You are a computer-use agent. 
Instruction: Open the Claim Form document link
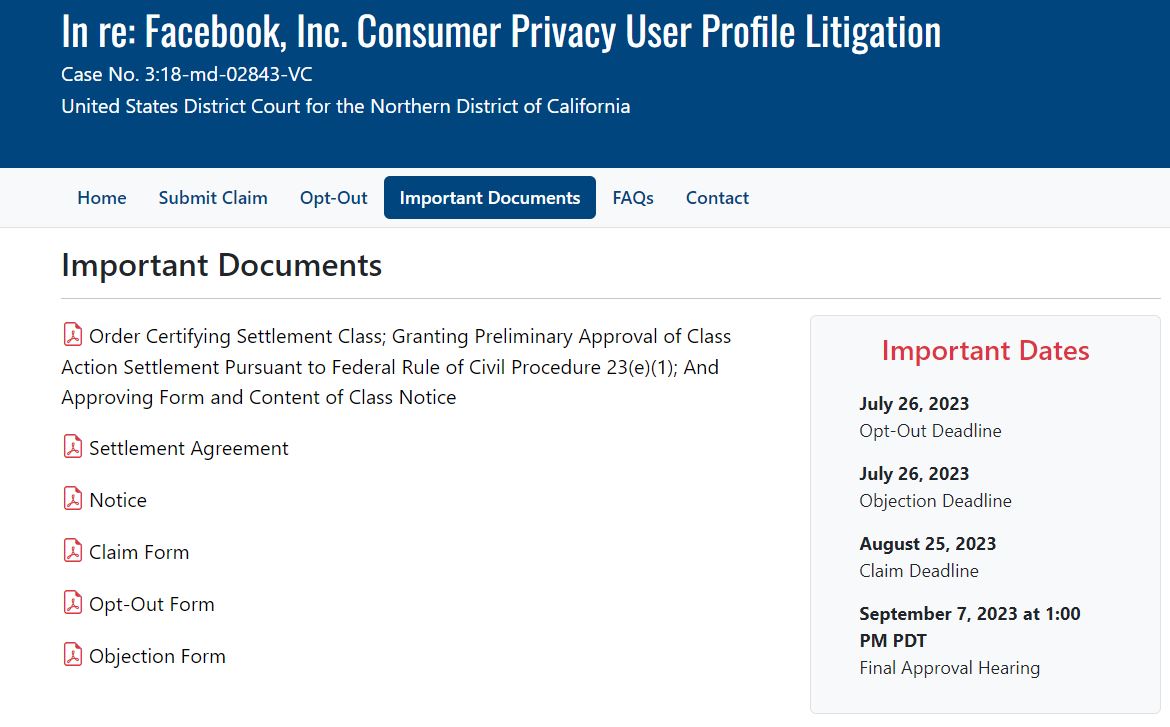click(x=139, y=552)
